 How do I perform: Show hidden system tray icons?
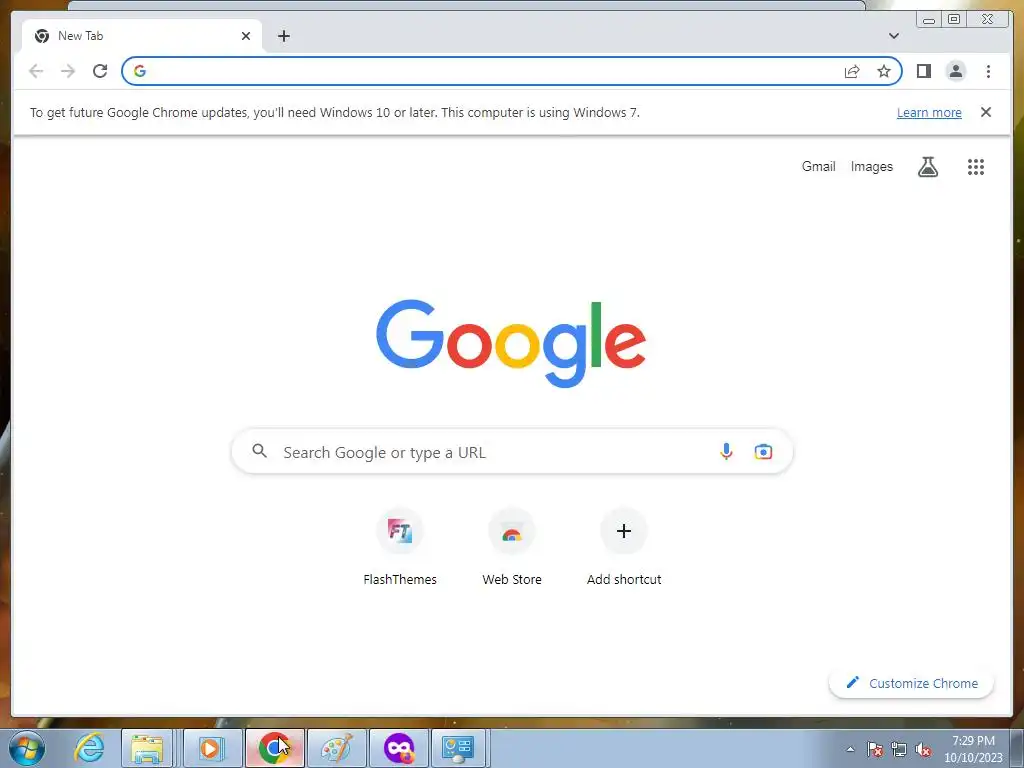pos(850,749)
